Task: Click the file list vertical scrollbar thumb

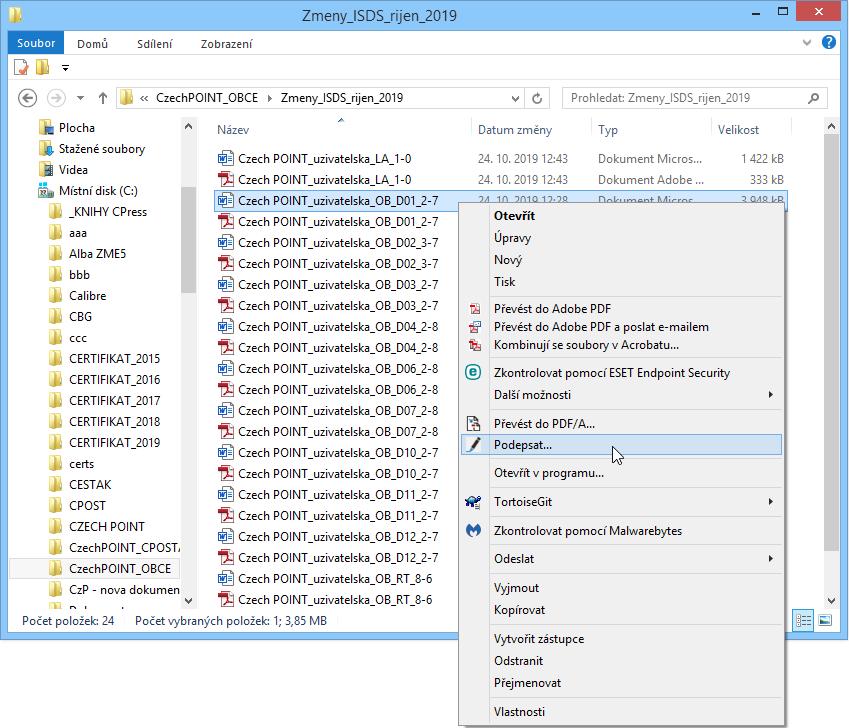Action: click(831, 342)
